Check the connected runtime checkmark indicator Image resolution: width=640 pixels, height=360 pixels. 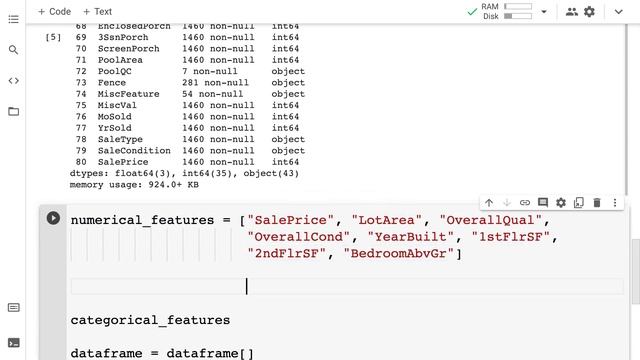point(472,12)
